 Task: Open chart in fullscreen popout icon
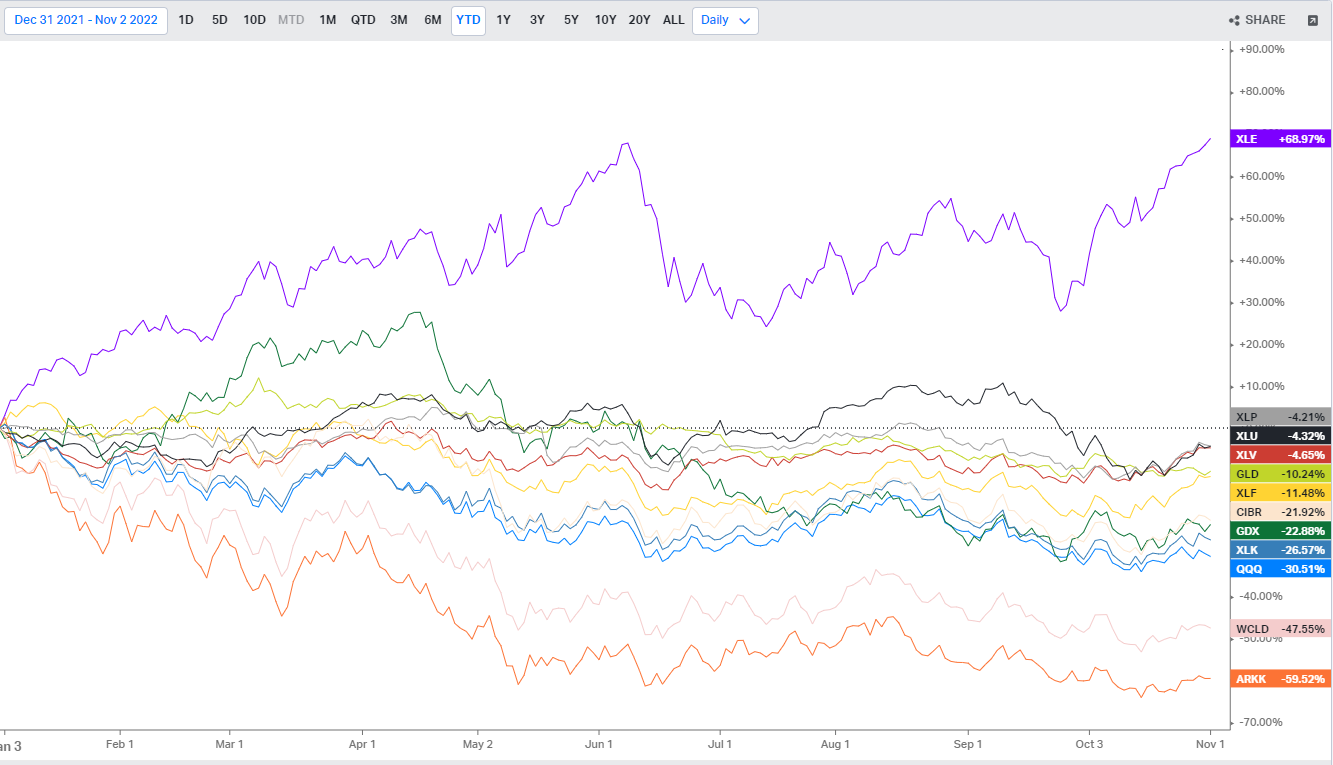[1313, 20]
